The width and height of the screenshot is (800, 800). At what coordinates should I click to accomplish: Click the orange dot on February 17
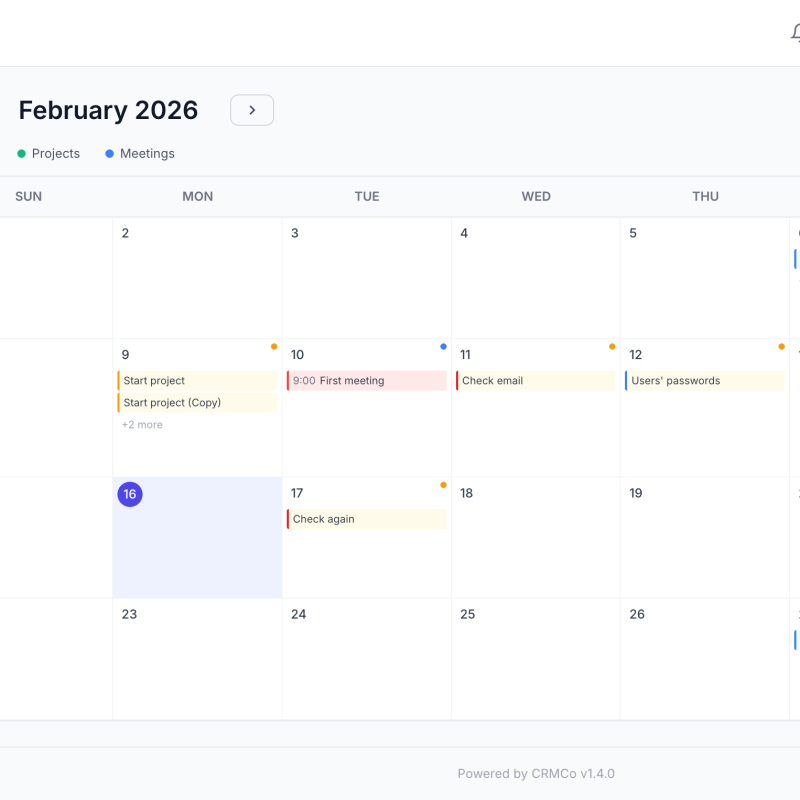443,485
